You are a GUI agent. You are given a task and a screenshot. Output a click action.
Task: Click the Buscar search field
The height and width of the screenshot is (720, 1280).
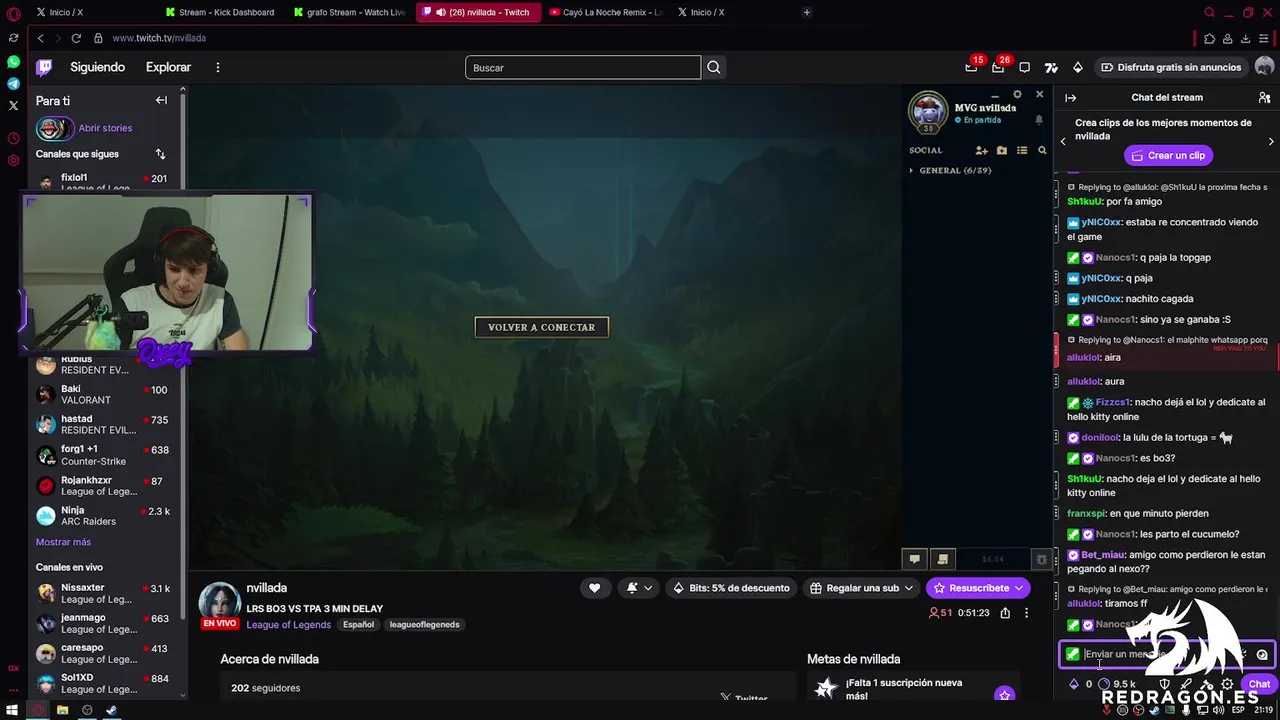583,67
